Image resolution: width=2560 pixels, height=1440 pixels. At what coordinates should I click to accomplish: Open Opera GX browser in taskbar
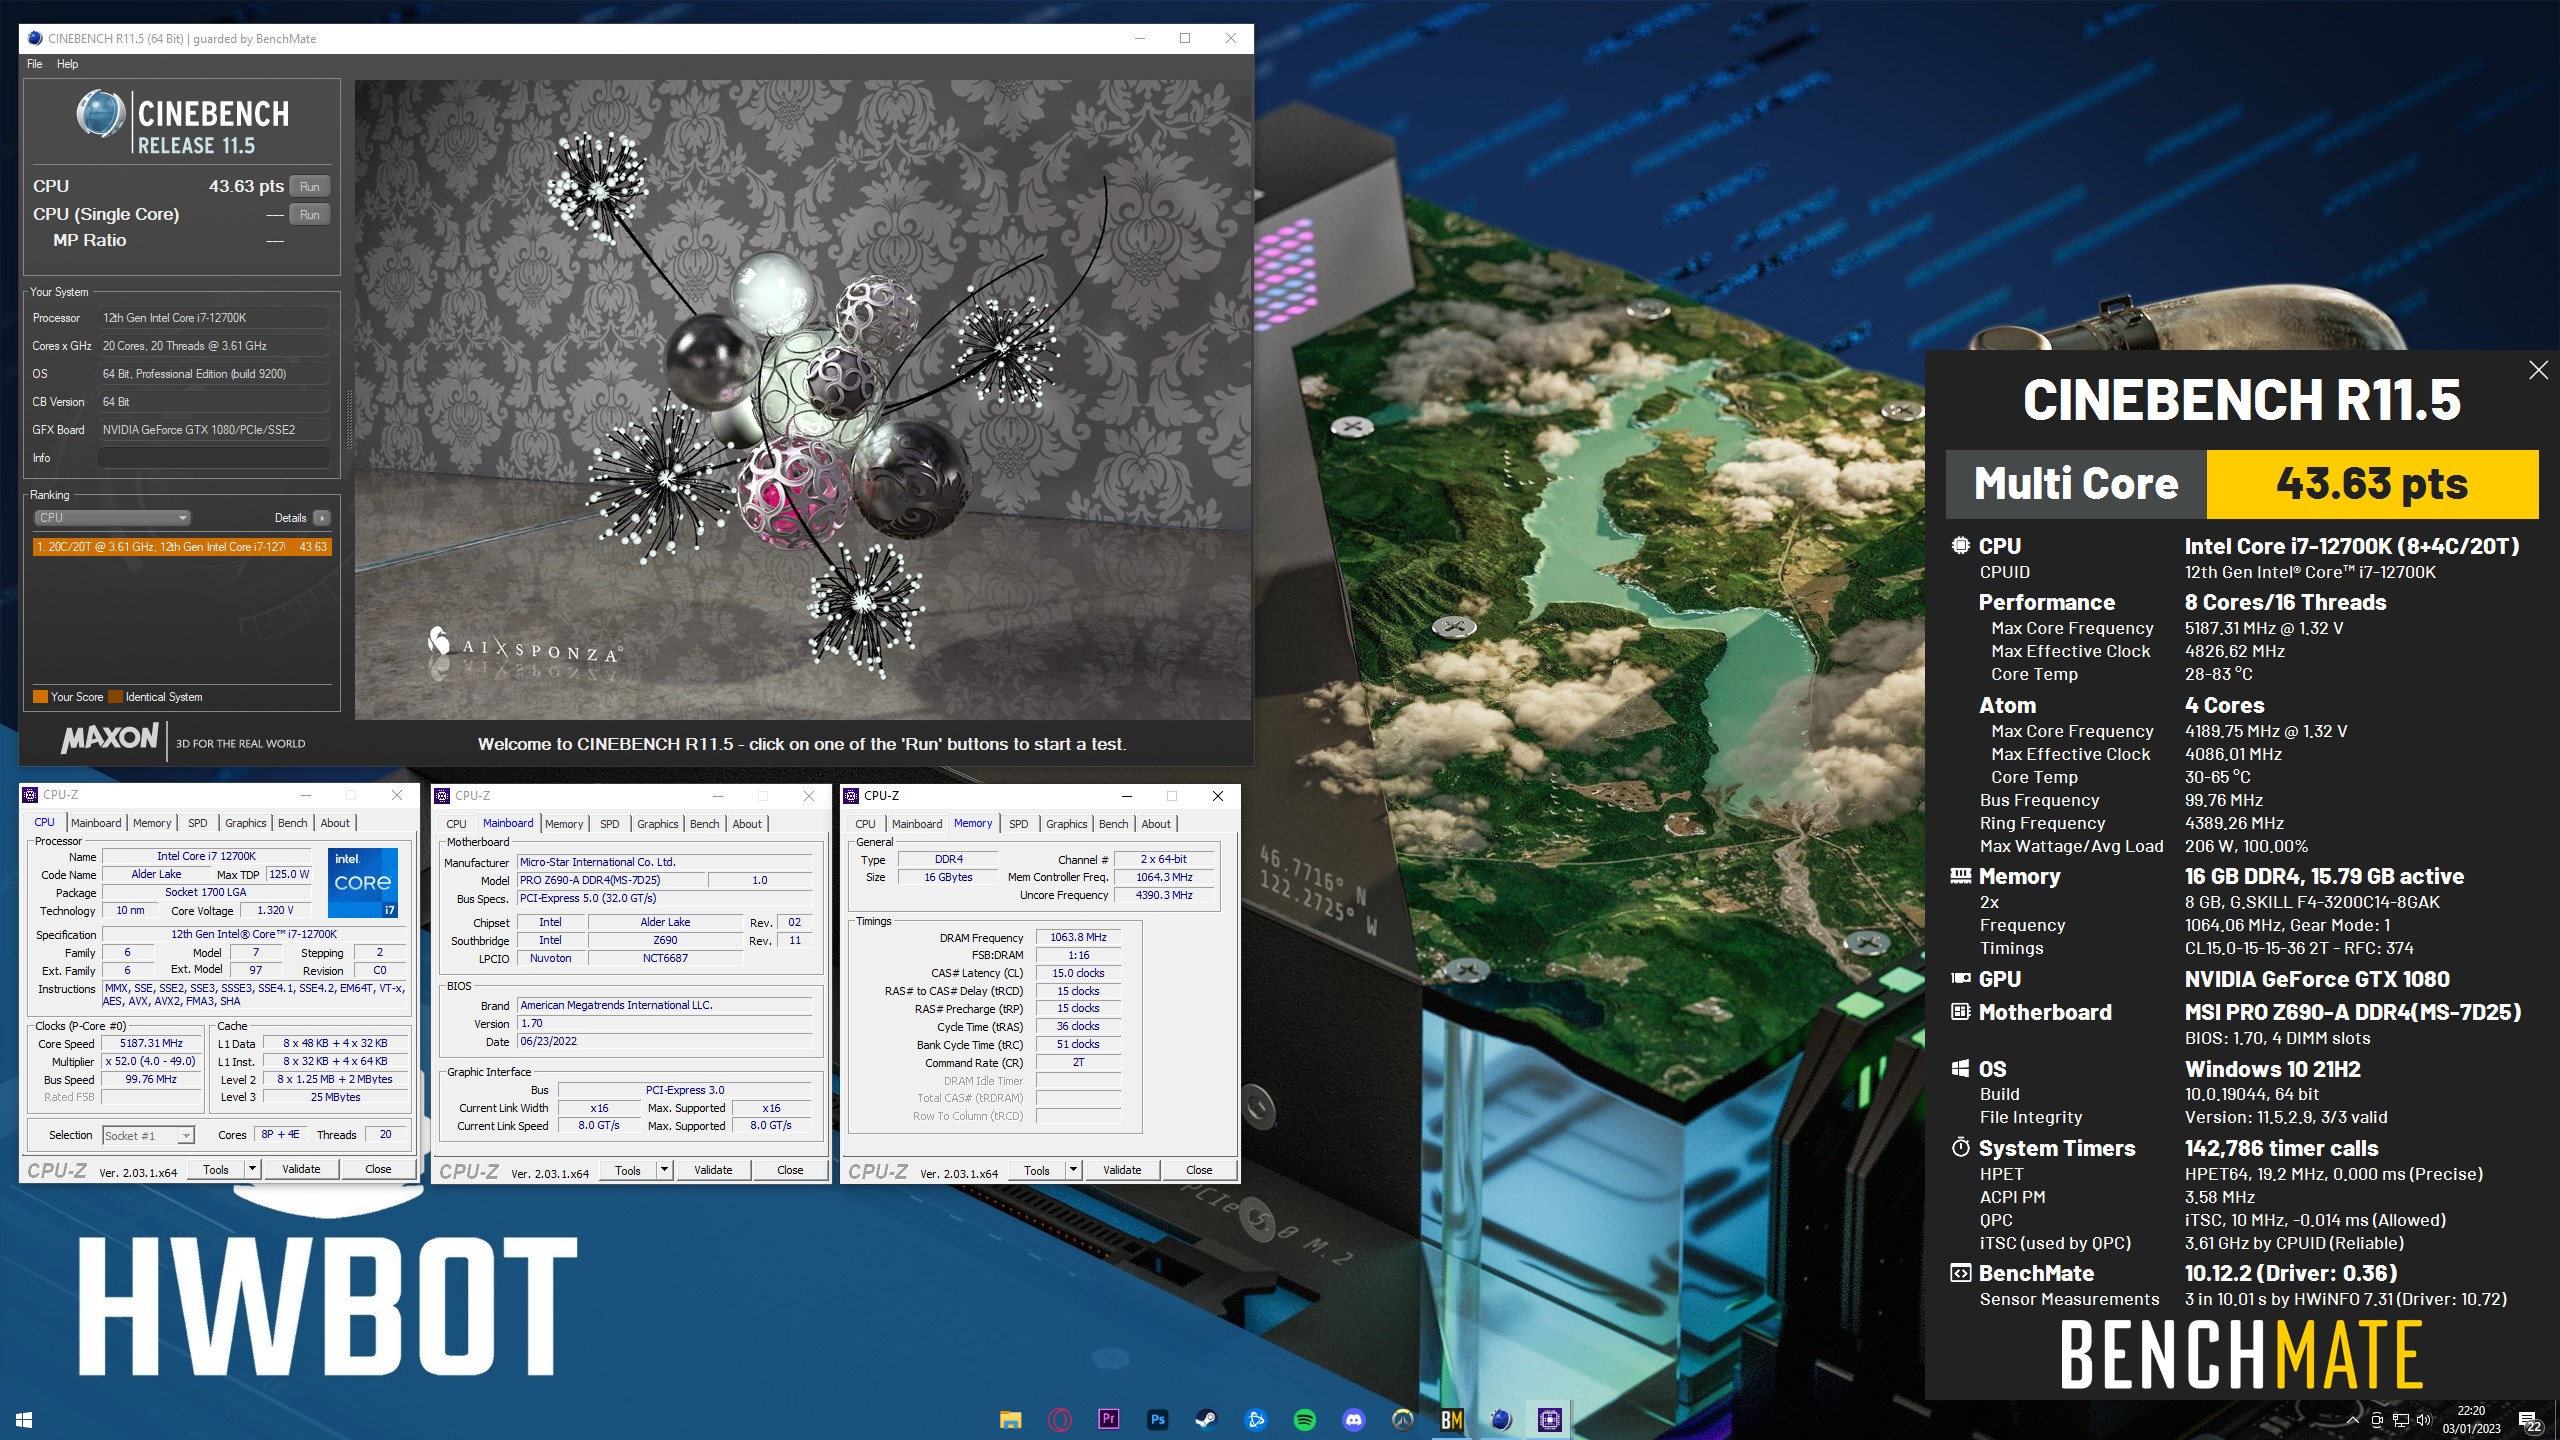coord(1060,1419)
